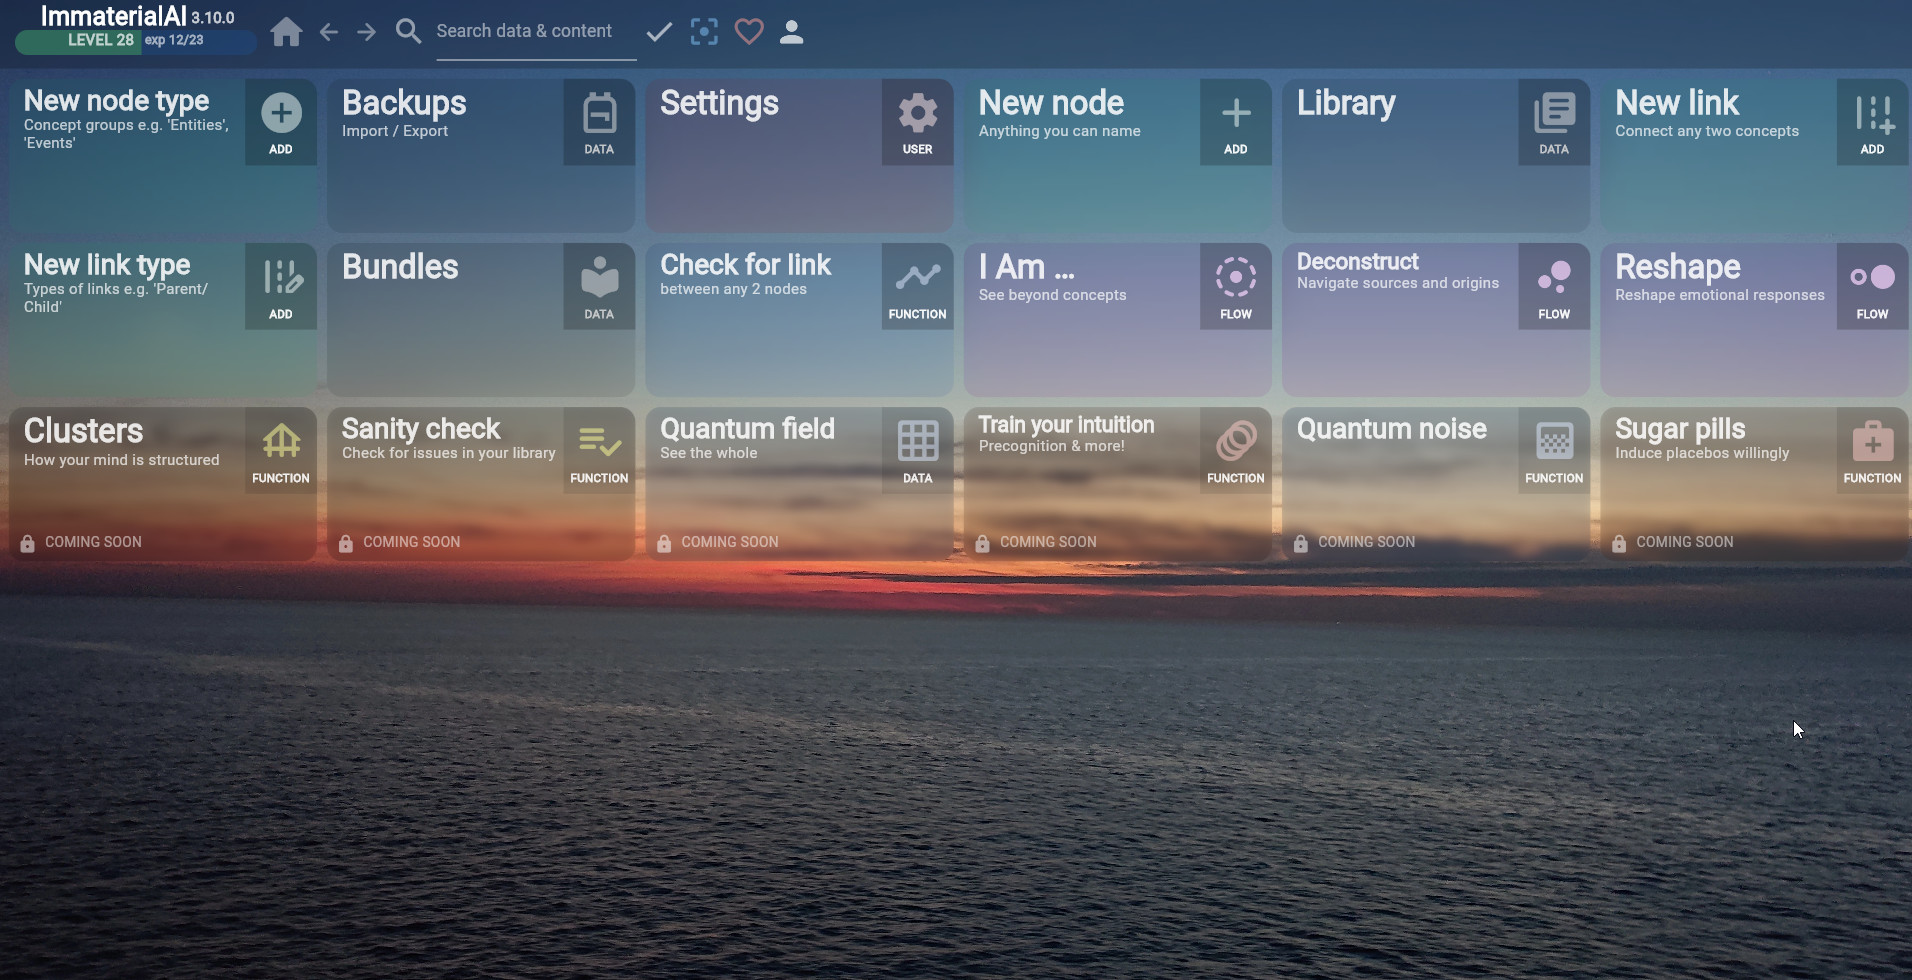Click the FLOW icon on the Reshape tile
The image size is (1912, 980).
click(x=1871, y=278)
